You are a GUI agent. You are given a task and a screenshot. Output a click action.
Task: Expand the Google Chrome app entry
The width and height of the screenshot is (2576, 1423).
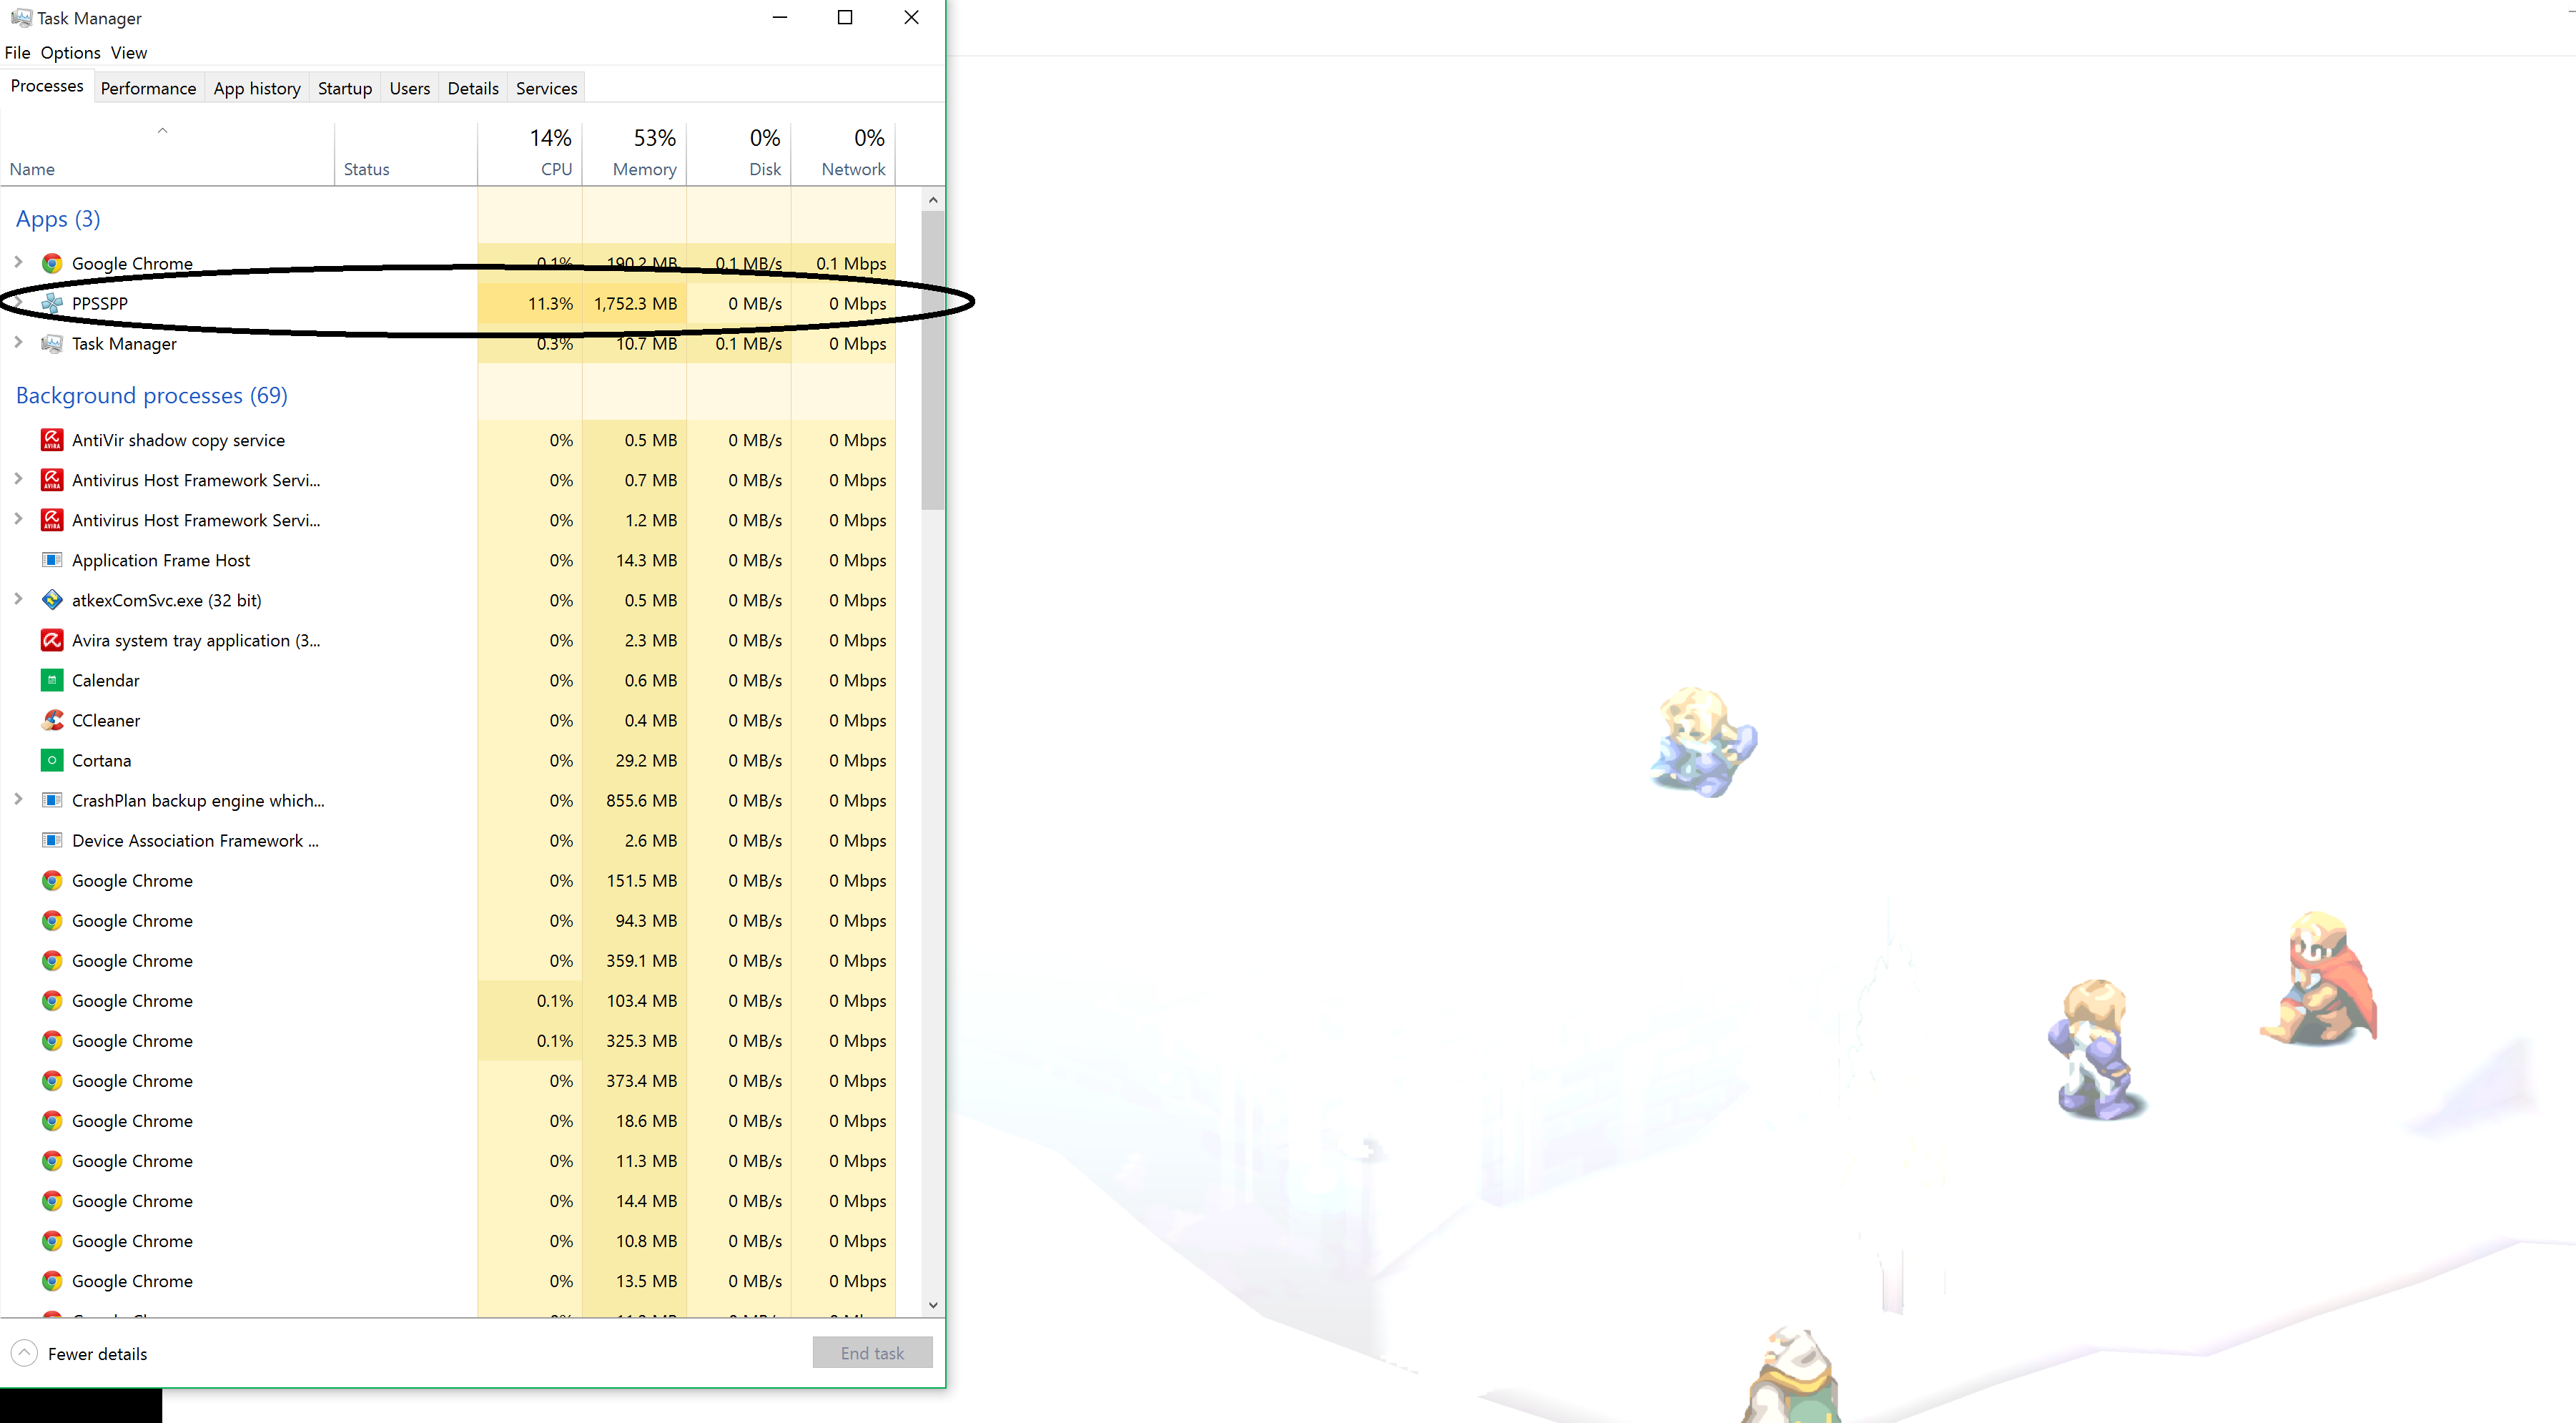click(18, 262)
